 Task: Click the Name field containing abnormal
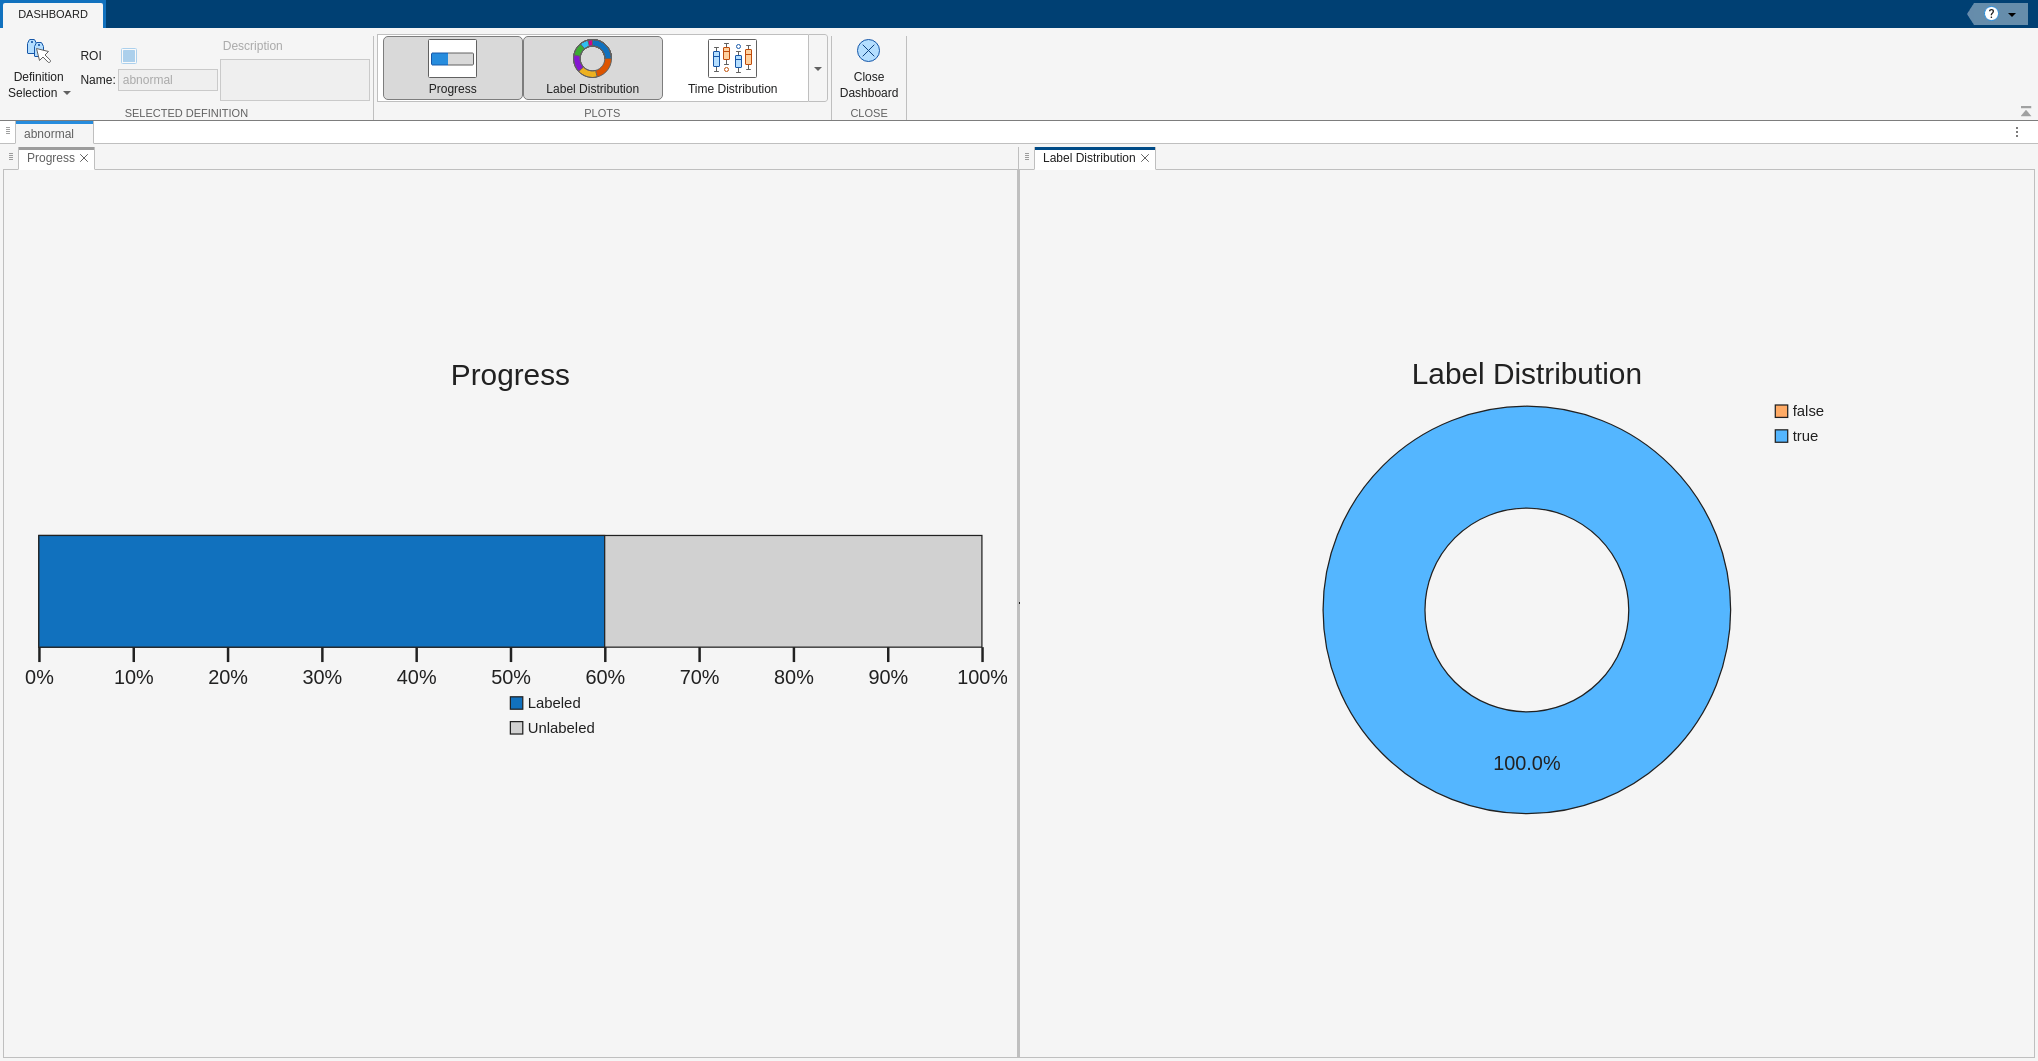click(168, 80)
